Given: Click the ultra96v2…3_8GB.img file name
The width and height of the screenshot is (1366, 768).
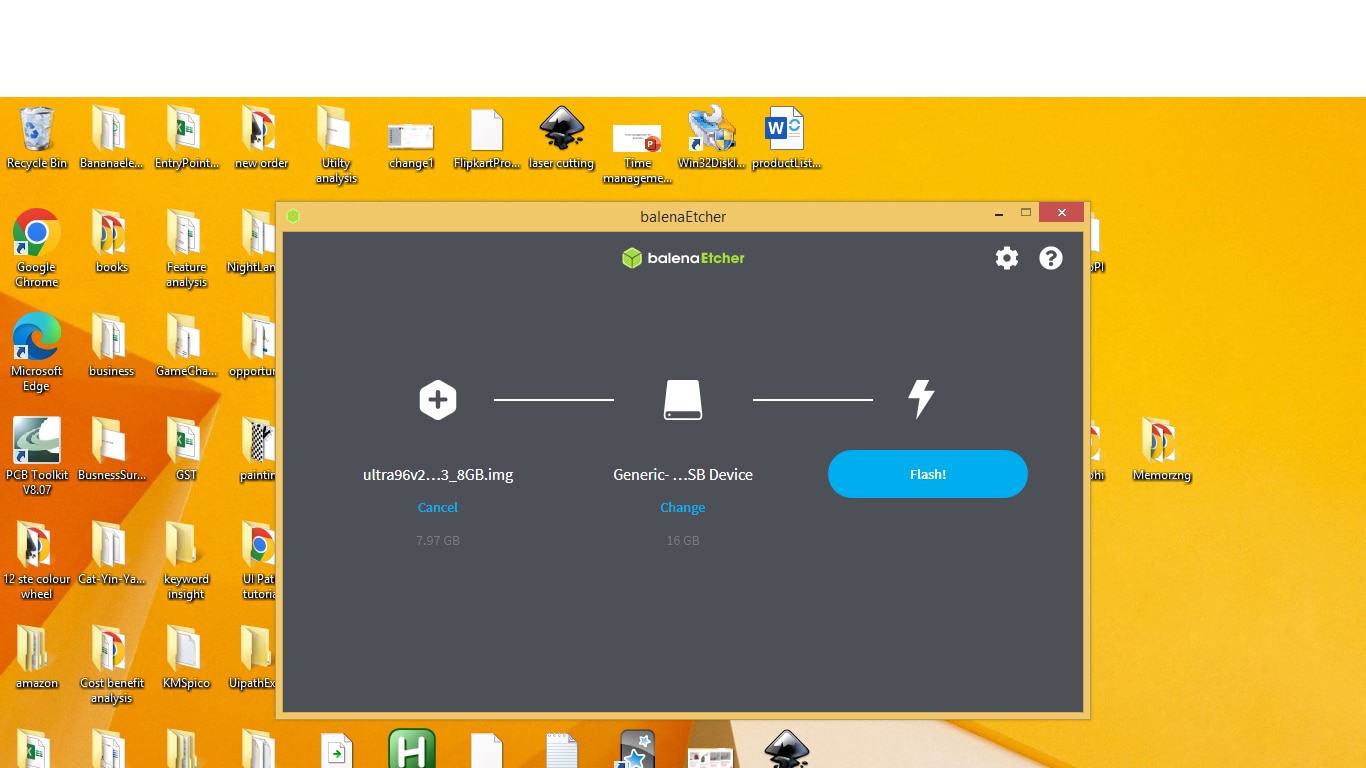Looking at the screenshot, I should (x=438, y=475).
